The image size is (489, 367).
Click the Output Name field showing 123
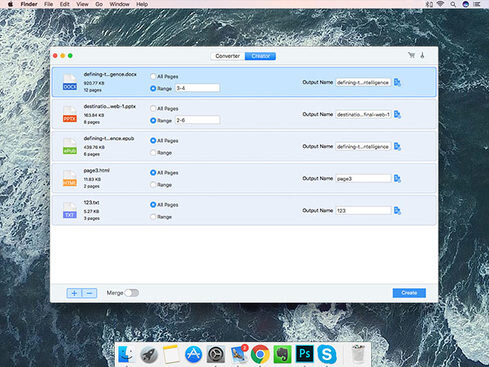(x=363, y=211)
